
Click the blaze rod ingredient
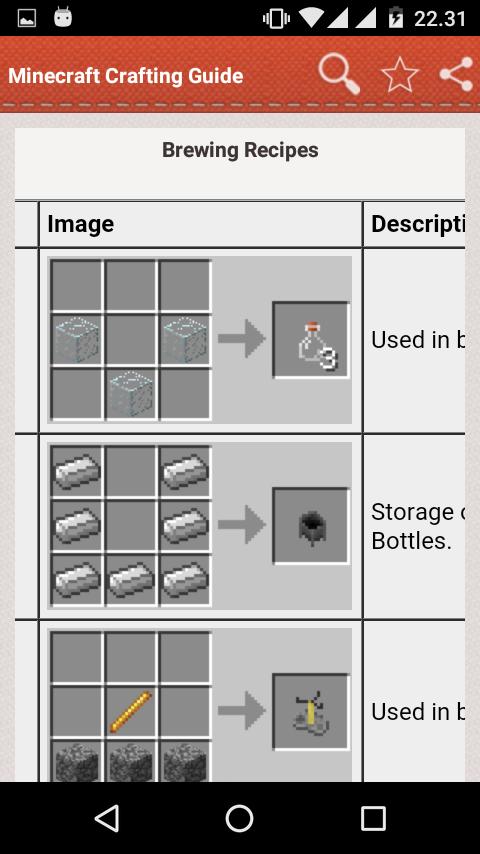(x=131, y=712)
